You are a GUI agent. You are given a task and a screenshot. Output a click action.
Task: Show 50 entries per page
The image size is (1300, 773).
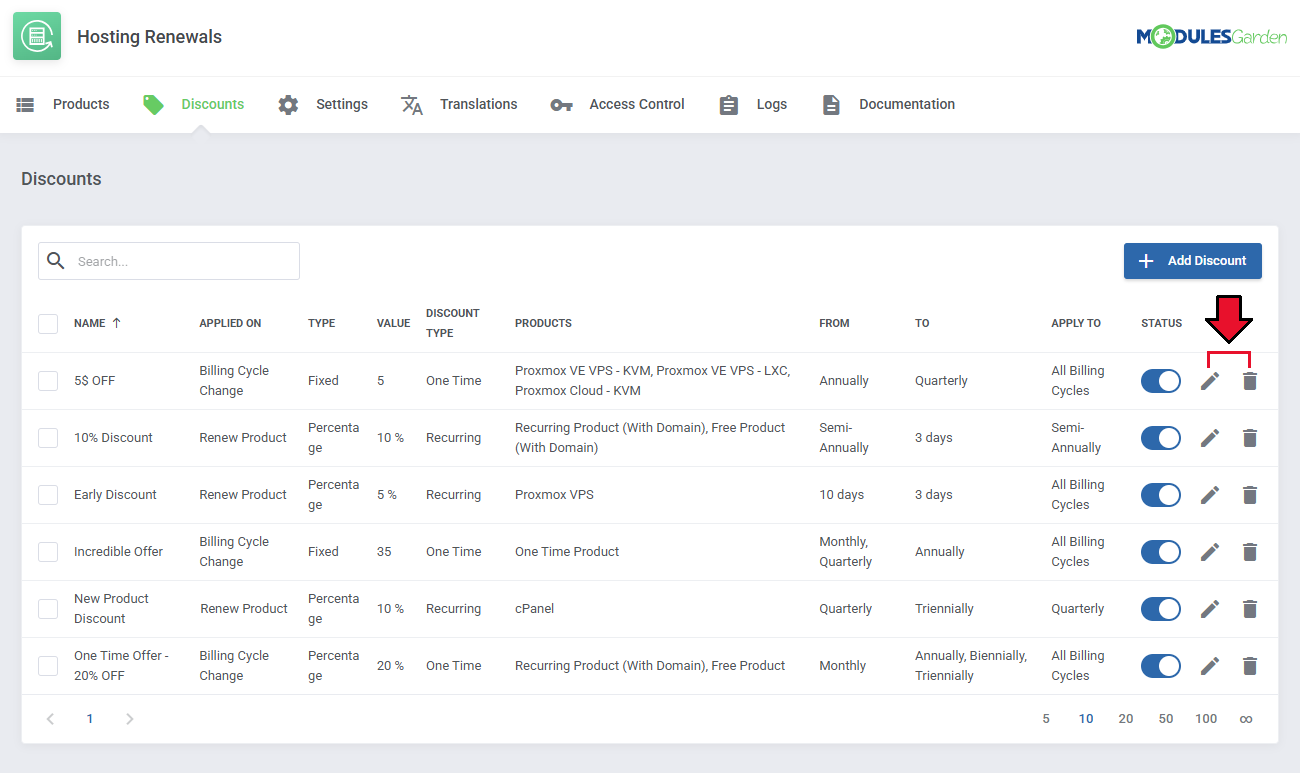[x=1166, y=719]
